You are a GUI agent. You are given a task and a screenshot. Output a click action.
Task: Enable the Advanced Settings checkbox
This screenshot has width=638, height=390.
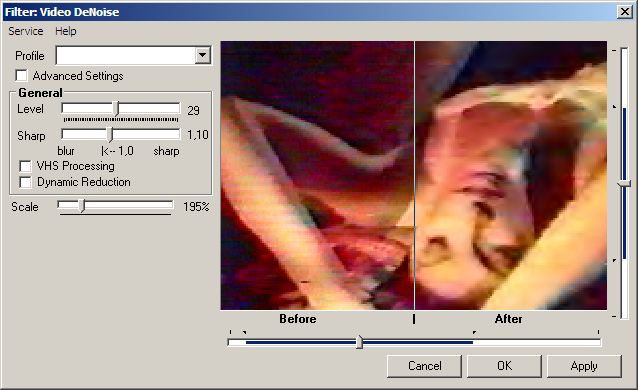point(21,76)
